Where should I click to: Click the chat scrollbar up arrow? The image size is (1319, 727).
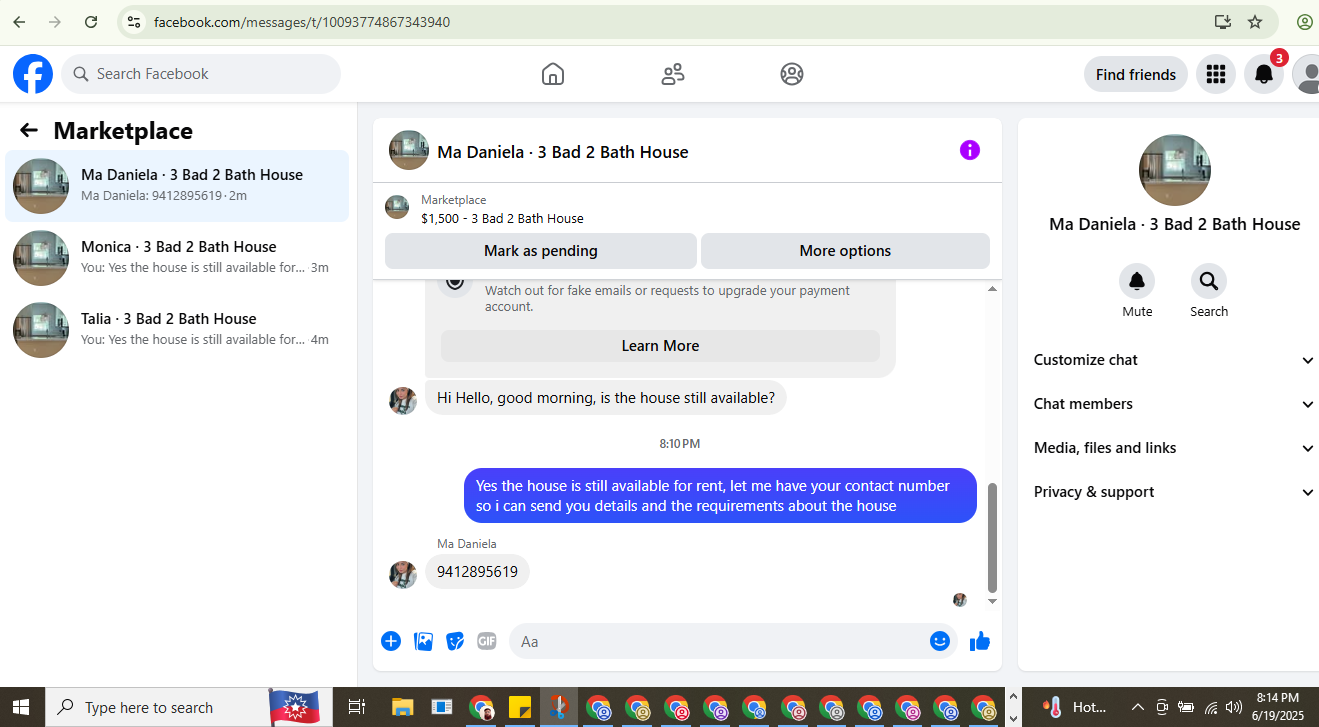point(992,289)
